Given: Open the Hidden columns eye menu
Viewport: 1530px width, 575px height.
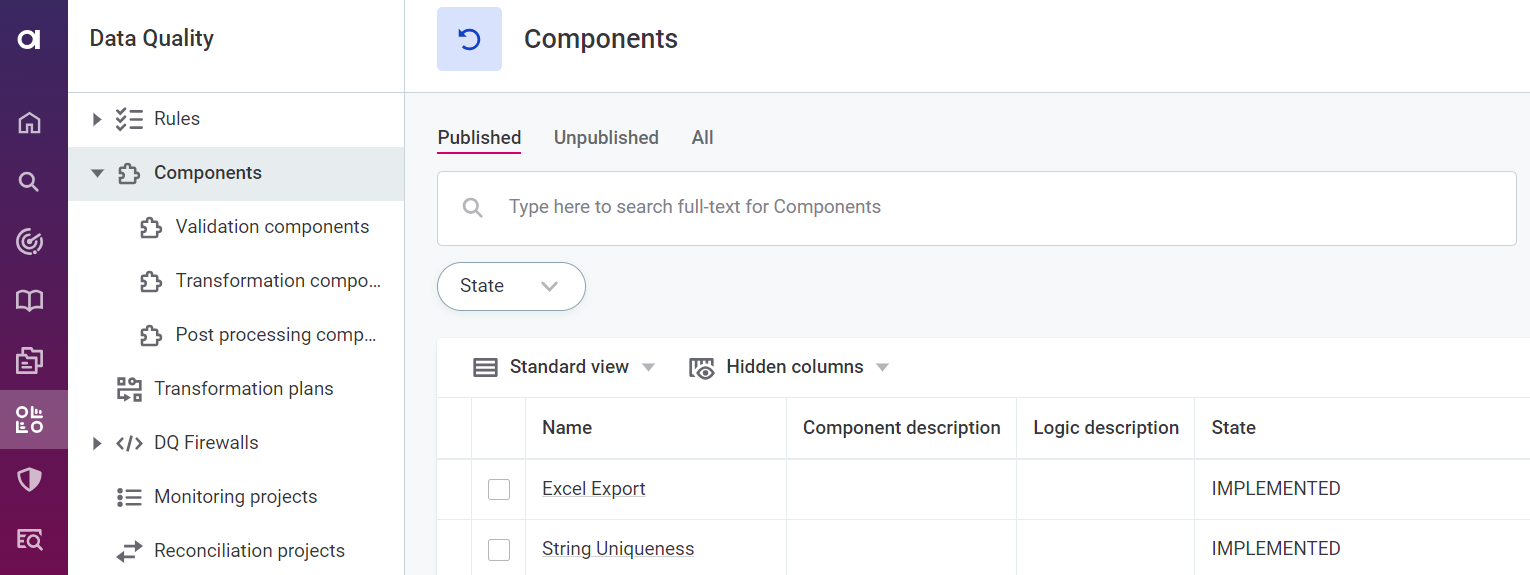Looking at the screenshot, I should point(789,367).
